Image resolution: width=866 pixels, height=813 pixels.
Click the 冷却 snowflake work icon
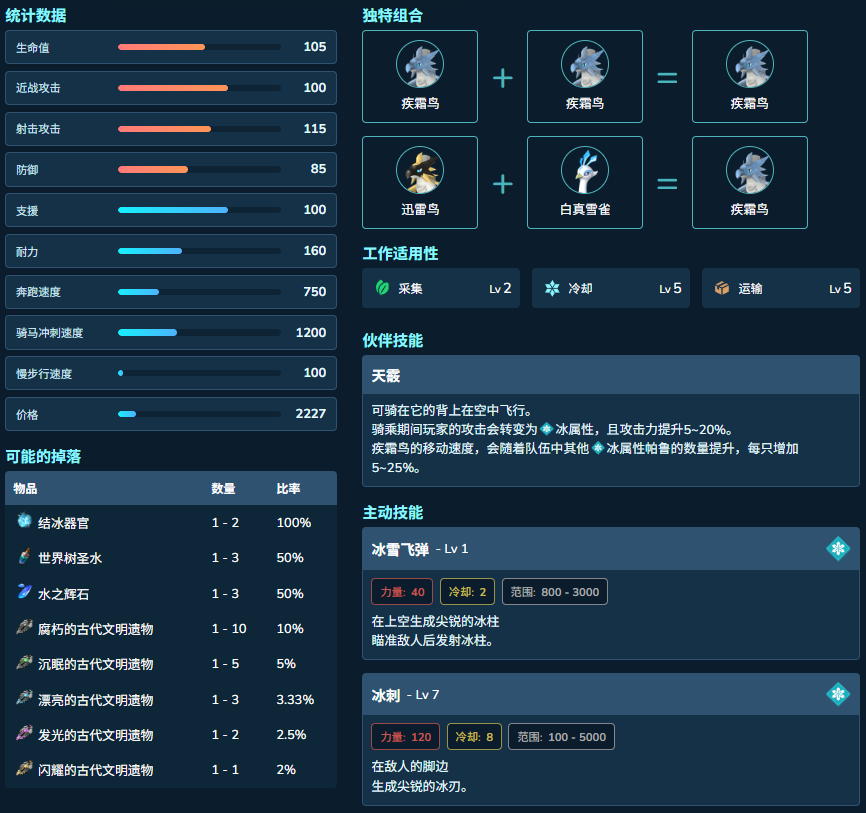pos(552,288)
